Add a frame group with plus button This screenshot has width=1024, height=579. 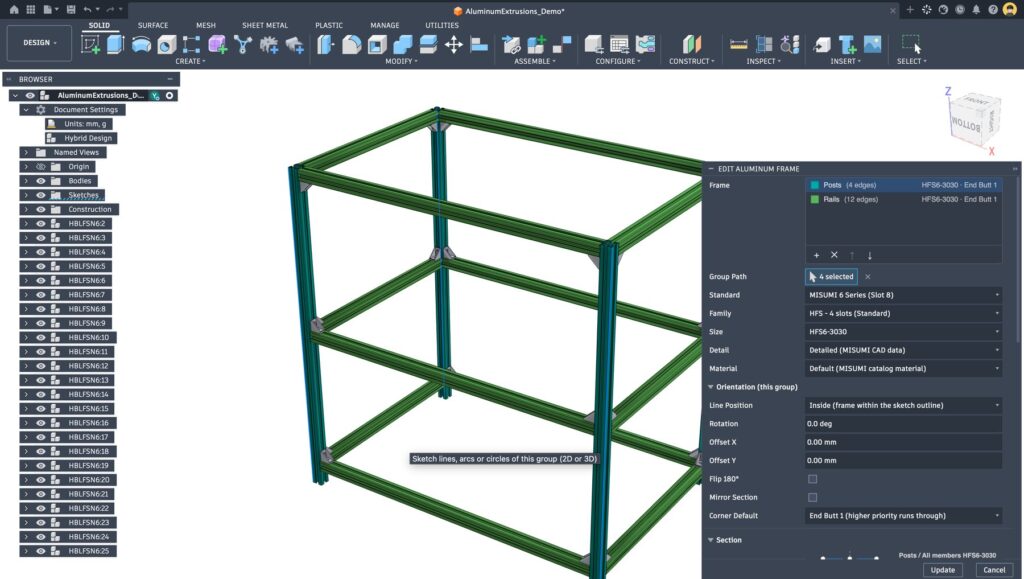coord(816,255)
